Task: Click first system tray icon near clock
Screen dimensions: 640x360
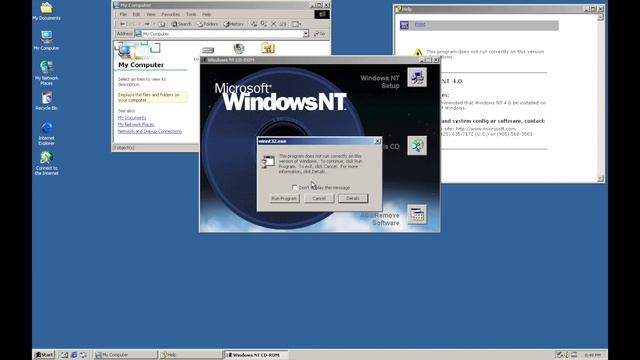Action: coord(559,355)
